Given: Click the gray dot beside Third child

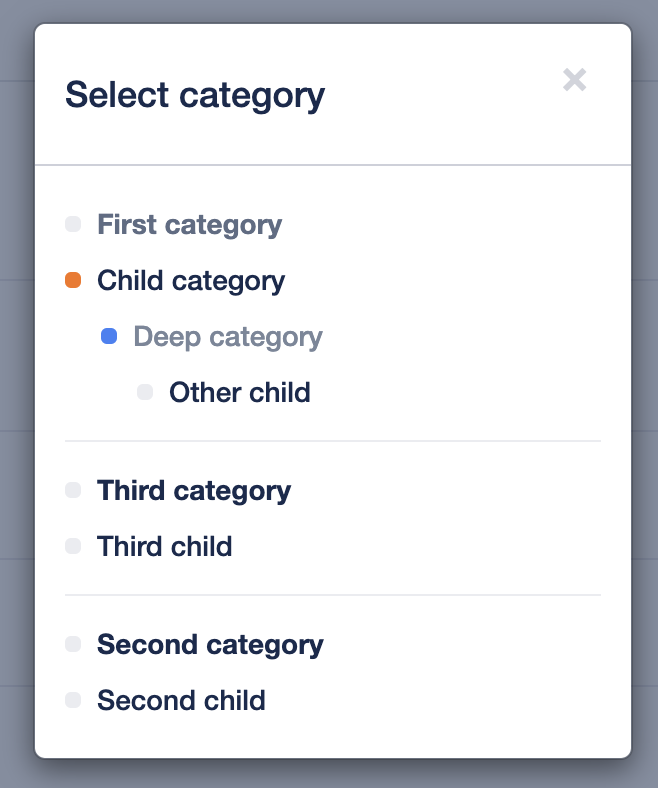Looking at the screenshot, I should pos(73,547).
